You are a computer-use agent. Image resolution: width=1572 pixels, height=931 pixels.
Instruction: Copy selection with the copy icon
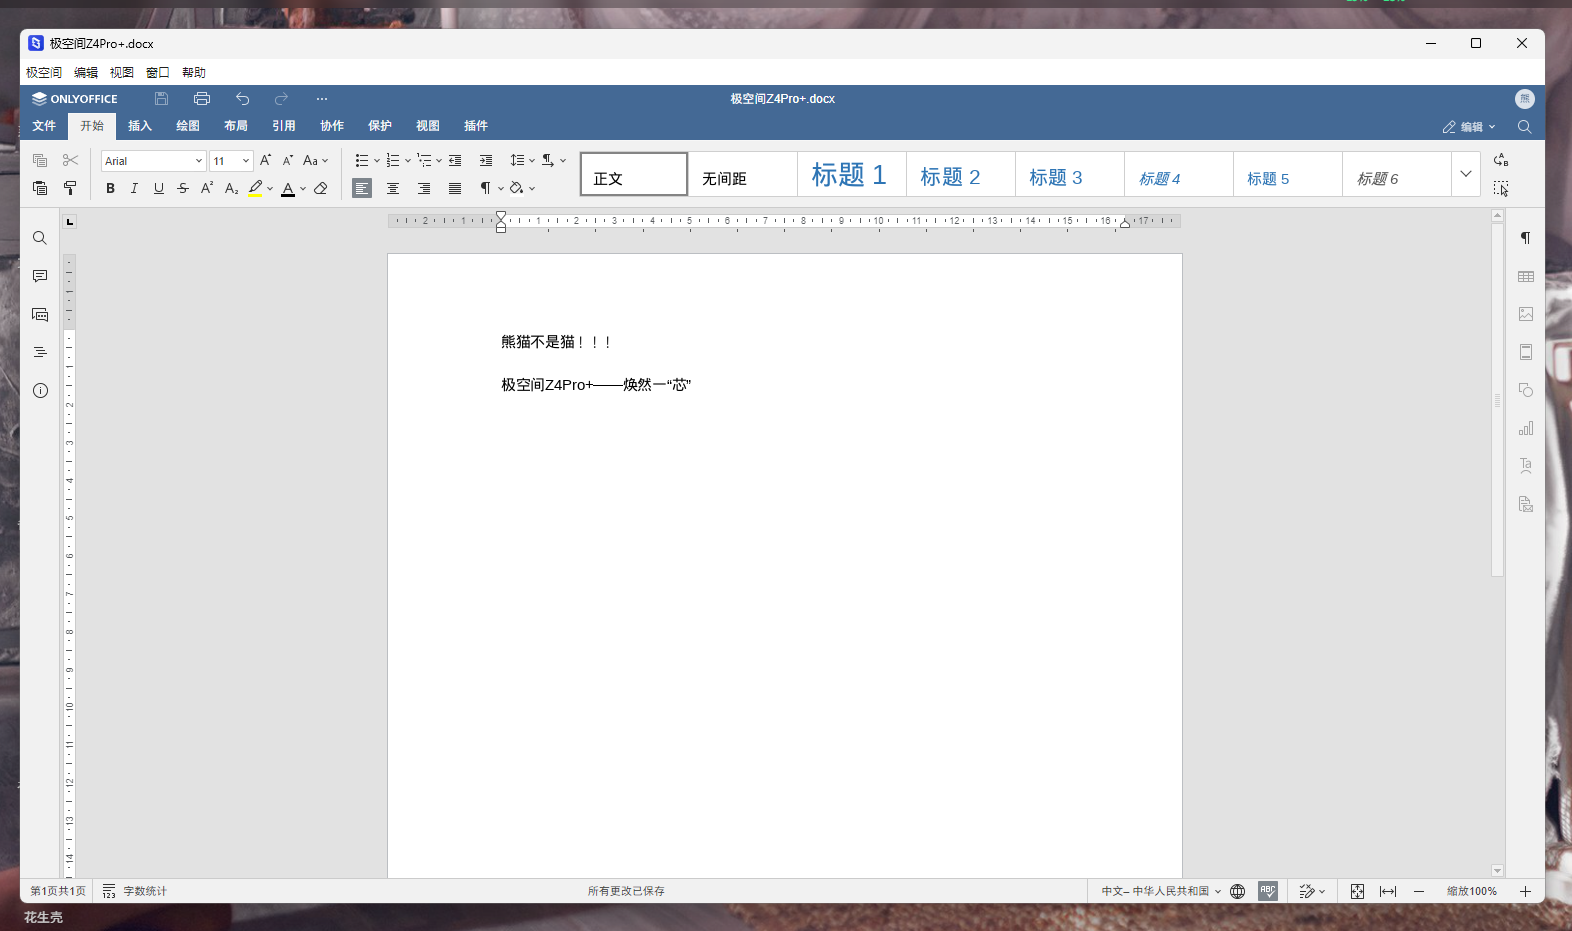pos(40,160)
